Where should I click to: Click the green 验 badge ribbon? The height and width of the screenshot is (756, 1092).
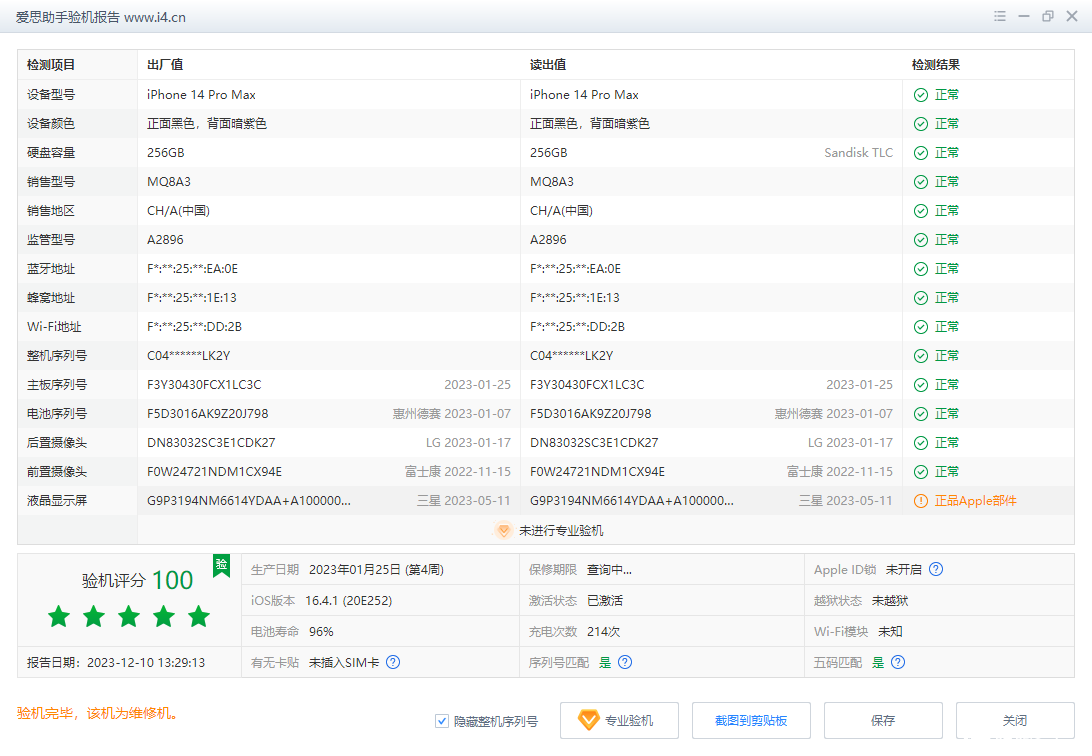tap(221, 565)
